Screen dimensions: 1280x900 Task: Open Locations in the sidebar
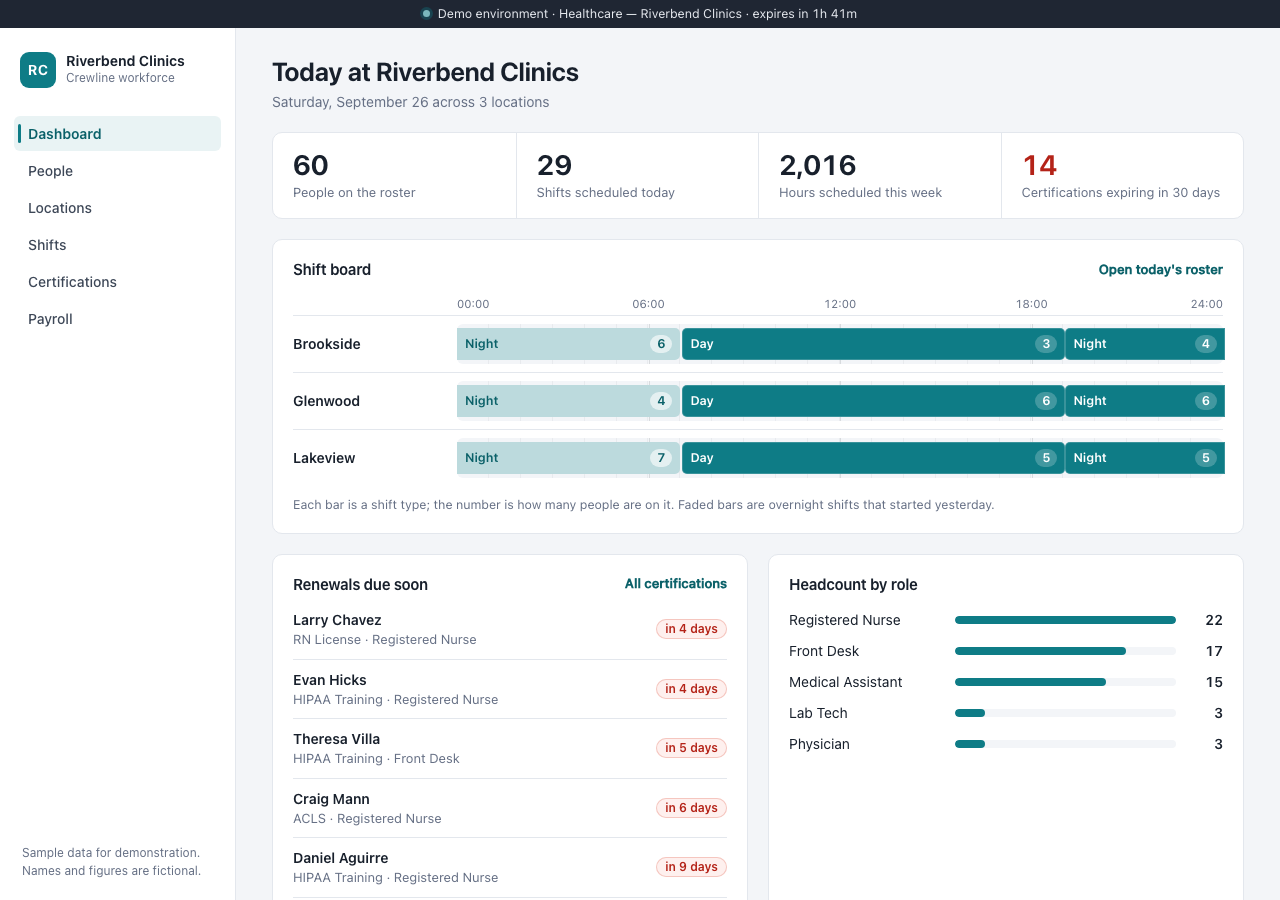(118, 208)
